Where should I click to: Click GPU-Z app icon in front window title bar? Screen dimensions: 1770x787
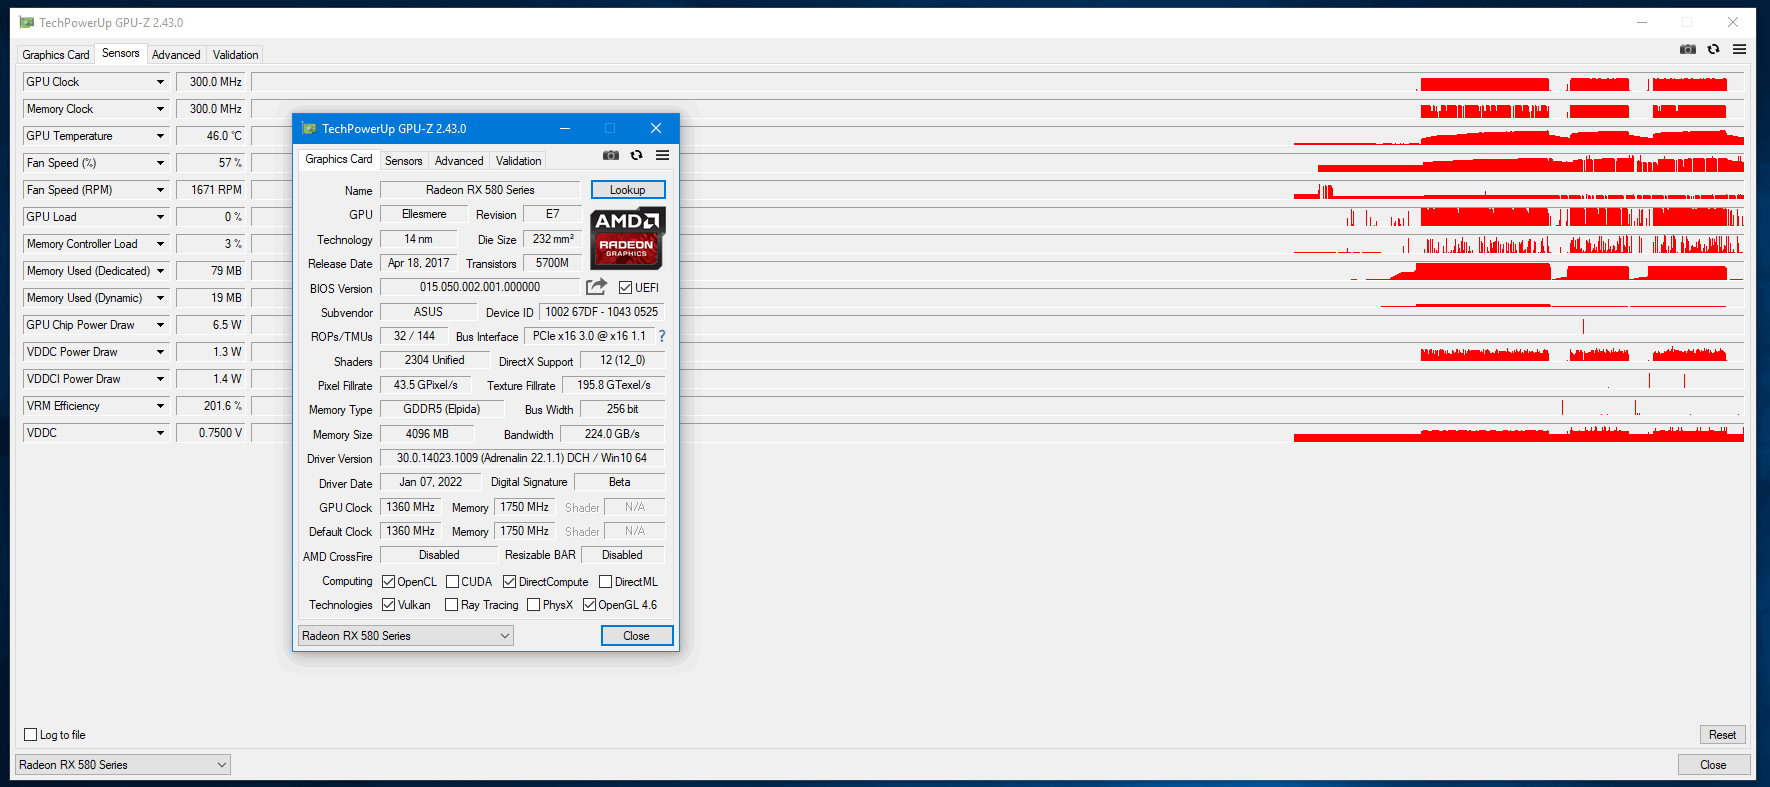pyautogui.click(x=309, y=128)
